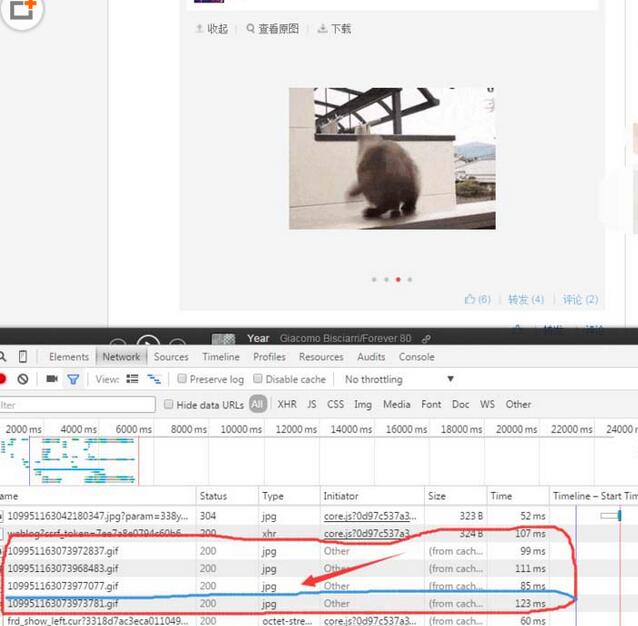The height and width of the screenshot is (626, 638).
Task: Check the Disable cache option
Action: point(258,380)
